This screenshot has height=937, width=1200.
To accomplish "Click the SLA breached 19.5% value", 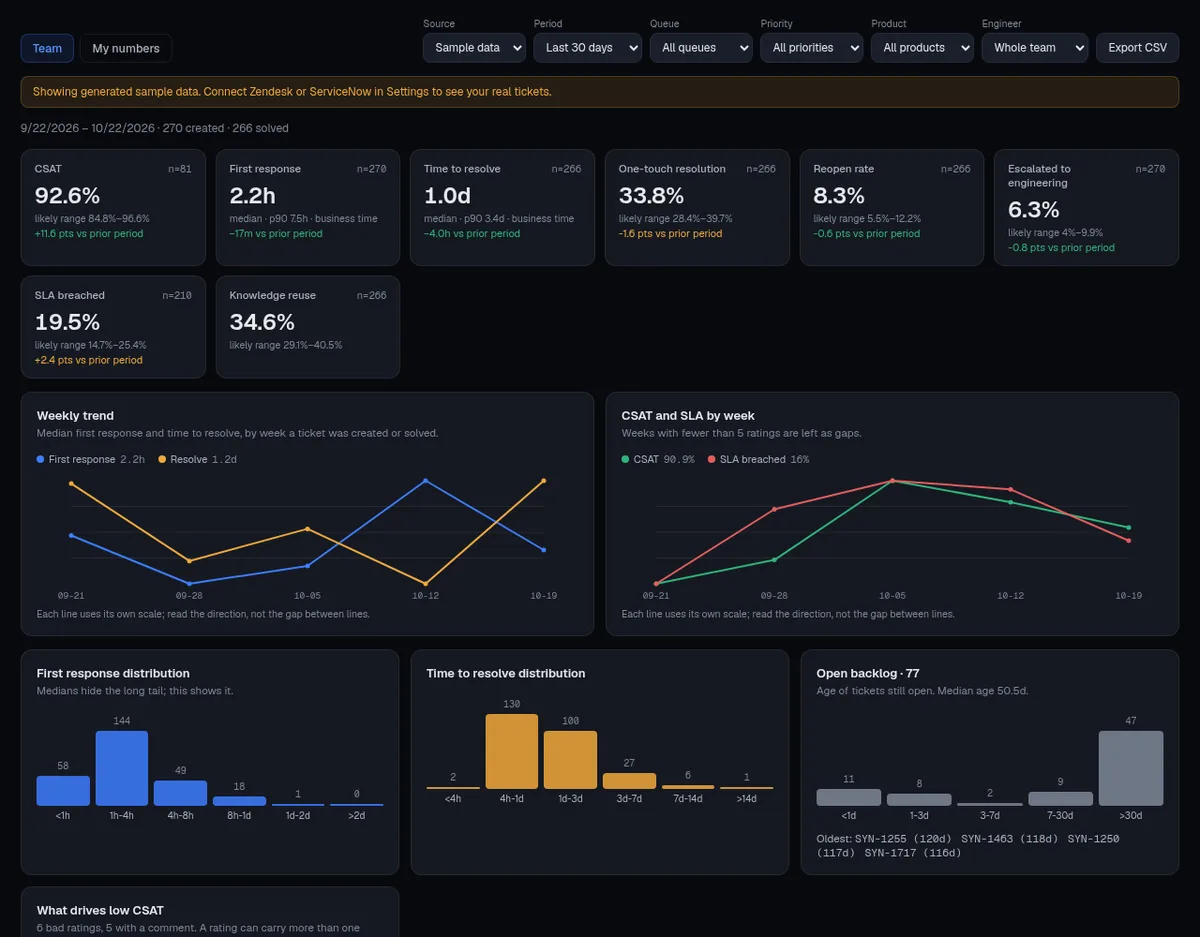I will (x=67, y=322).
